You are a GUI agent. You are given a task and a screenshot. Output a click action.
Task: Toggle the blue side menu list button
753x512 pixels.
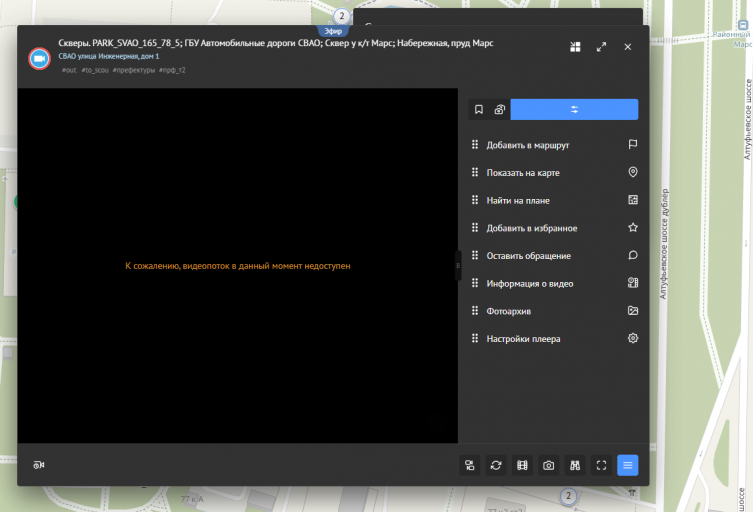628,465
